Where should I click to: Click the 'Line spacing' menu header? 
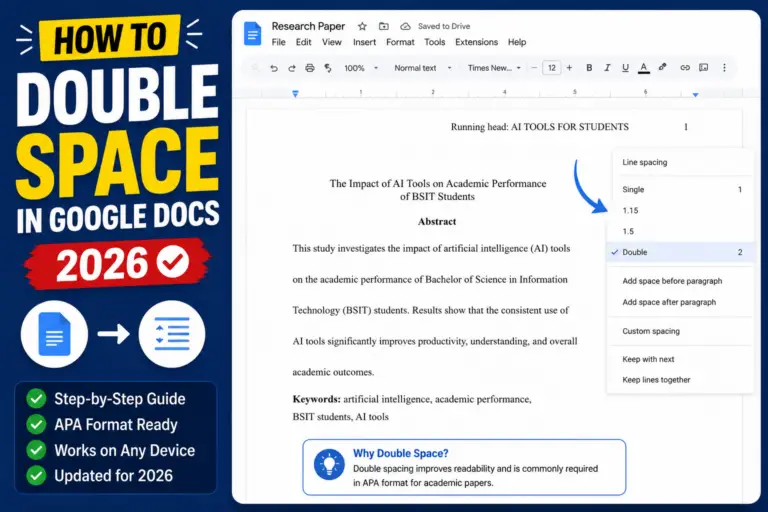coord(645,162)
